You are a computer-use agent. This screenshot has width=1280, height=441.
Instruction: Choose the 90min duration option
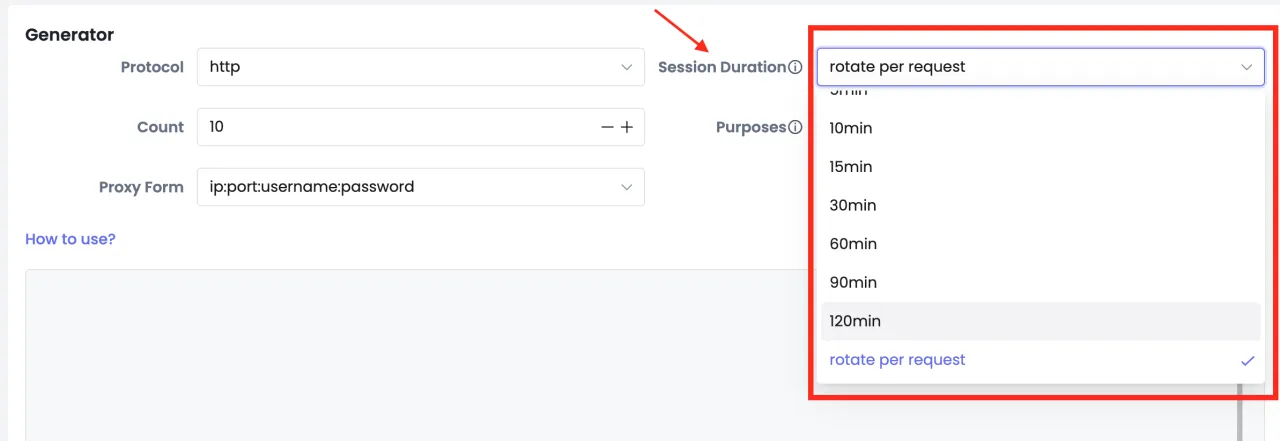853,282
